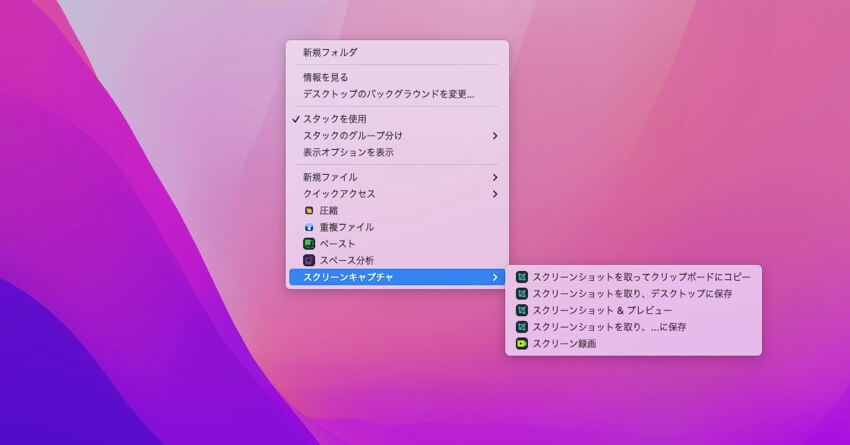The height and width of the screenshot is (445, 850).
Task: Click the green ペースト paste icon
Action: tap(309, 244)
